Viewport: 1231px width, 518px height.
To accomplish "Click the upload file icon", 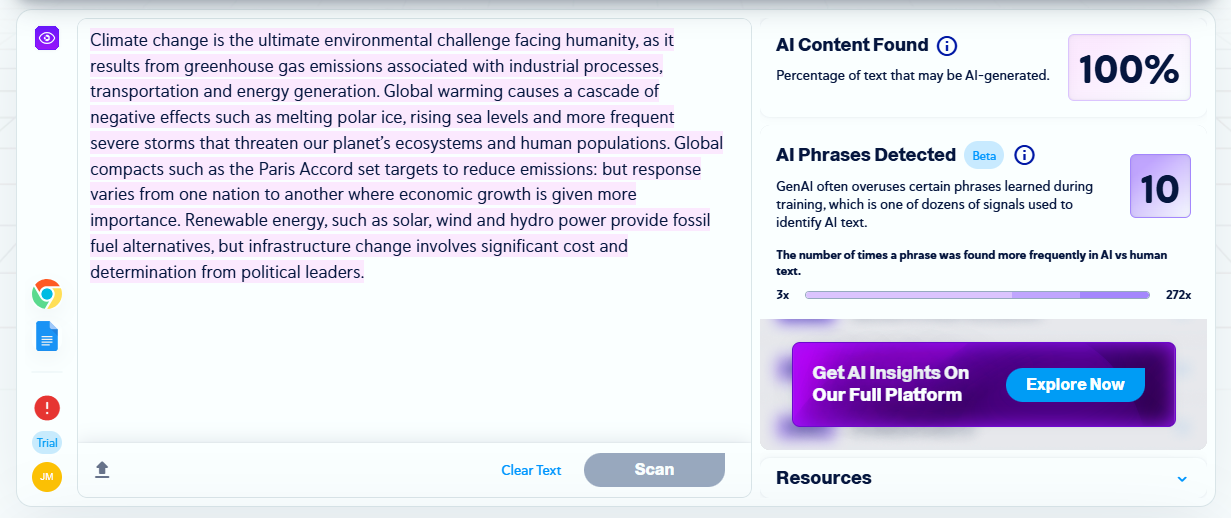I will click(102, 469).
